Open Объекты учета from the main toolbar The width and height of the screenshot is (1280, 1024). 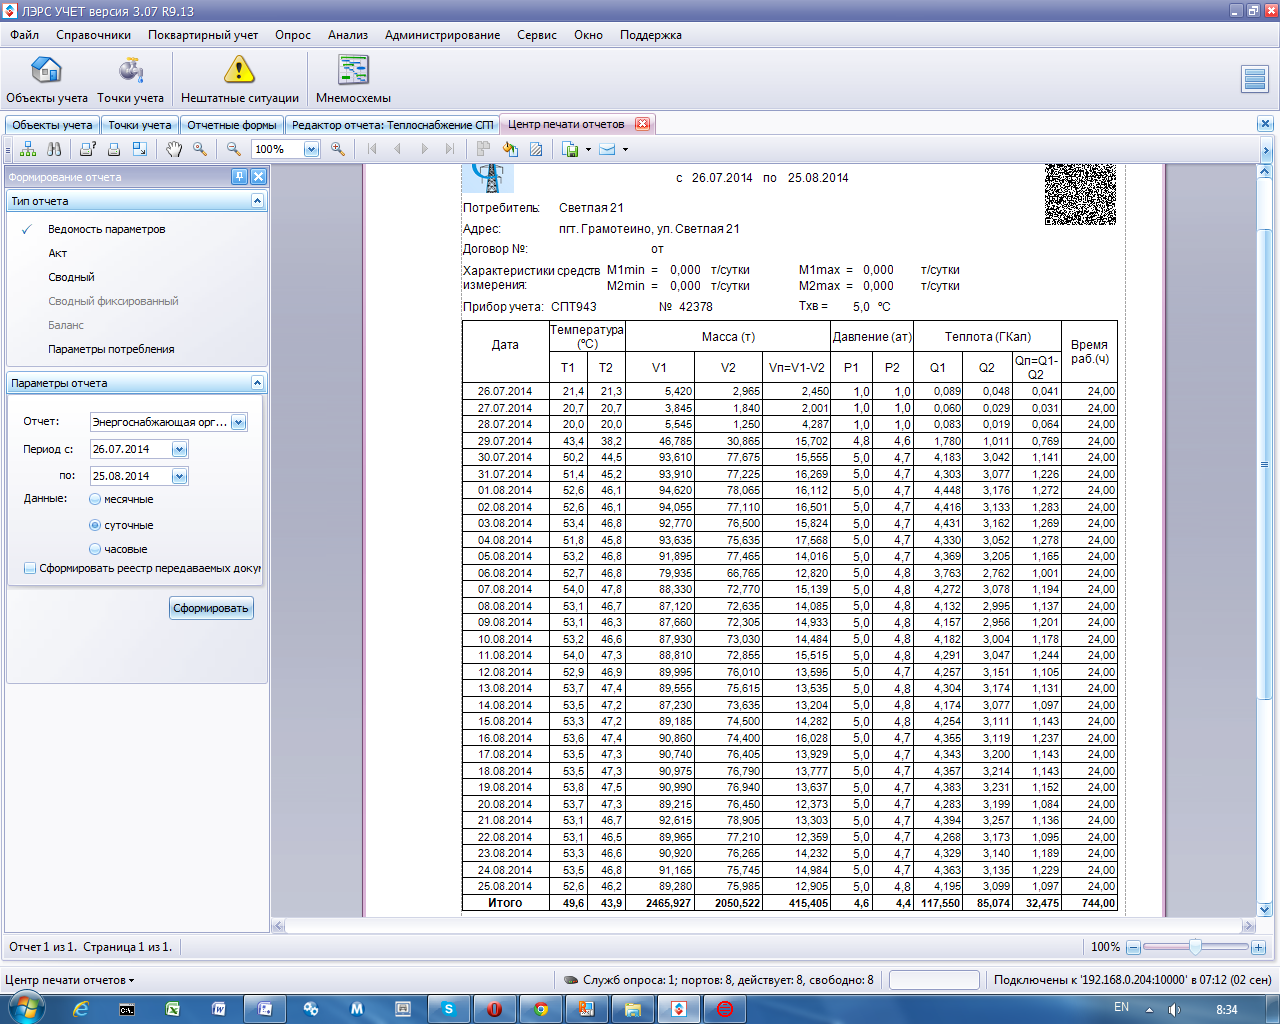47,79
